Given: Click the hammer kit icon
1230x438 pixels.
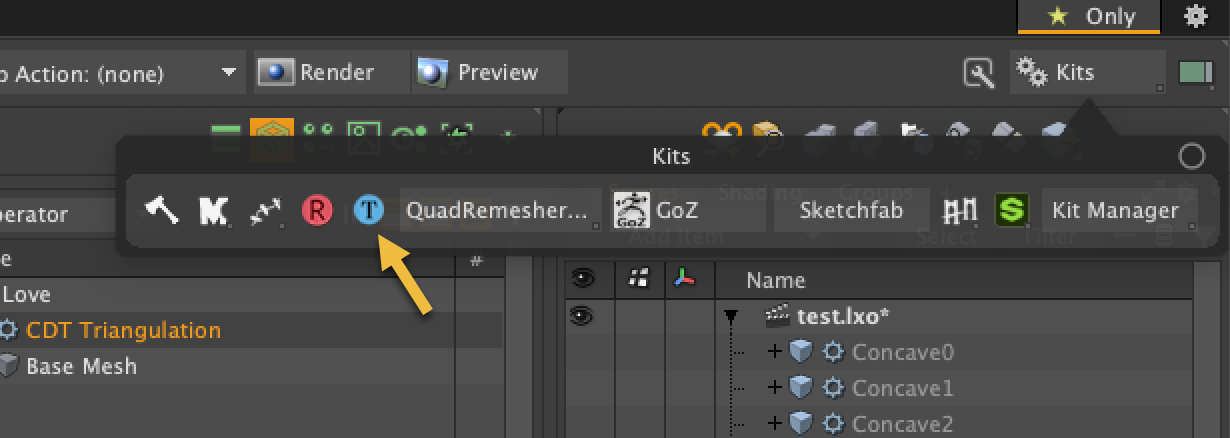Looking at the screenshot, I should 162,210.
